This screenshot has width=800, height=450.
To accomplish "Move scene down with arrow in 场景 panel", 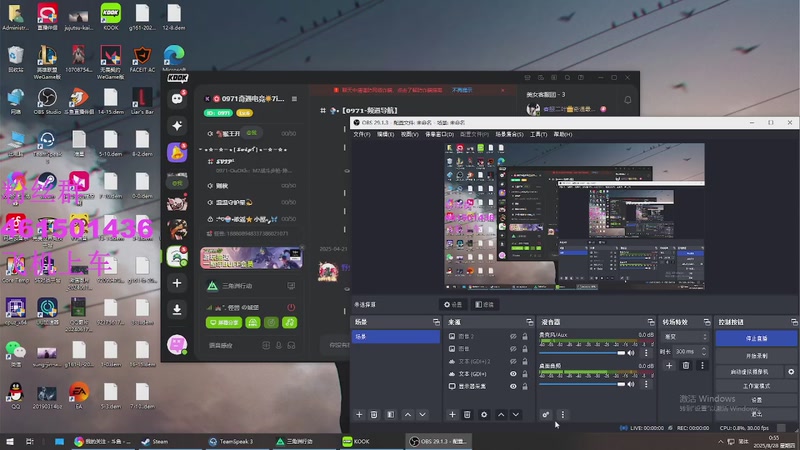I will tap(422, 415).
